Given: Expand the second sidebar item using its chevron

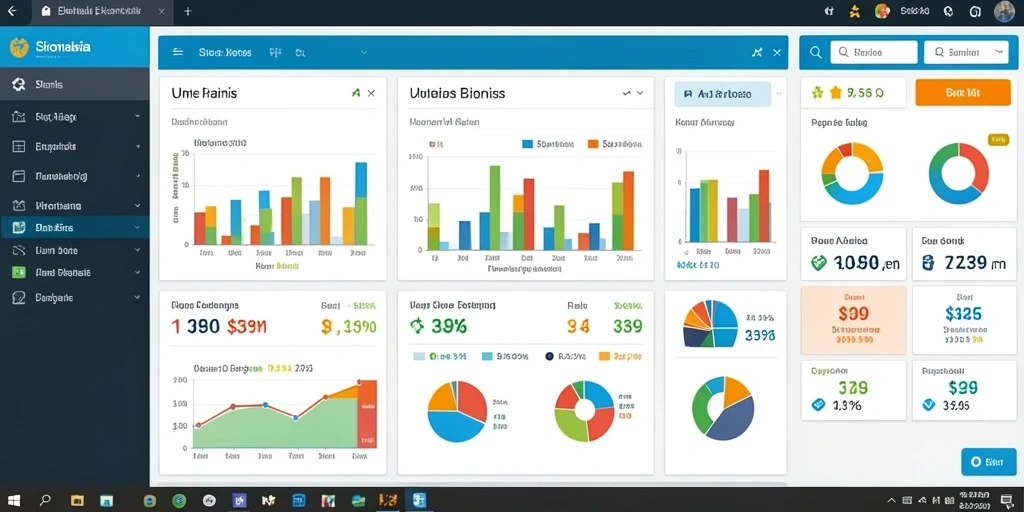Looking at the screenshot, I should point(137,116).
